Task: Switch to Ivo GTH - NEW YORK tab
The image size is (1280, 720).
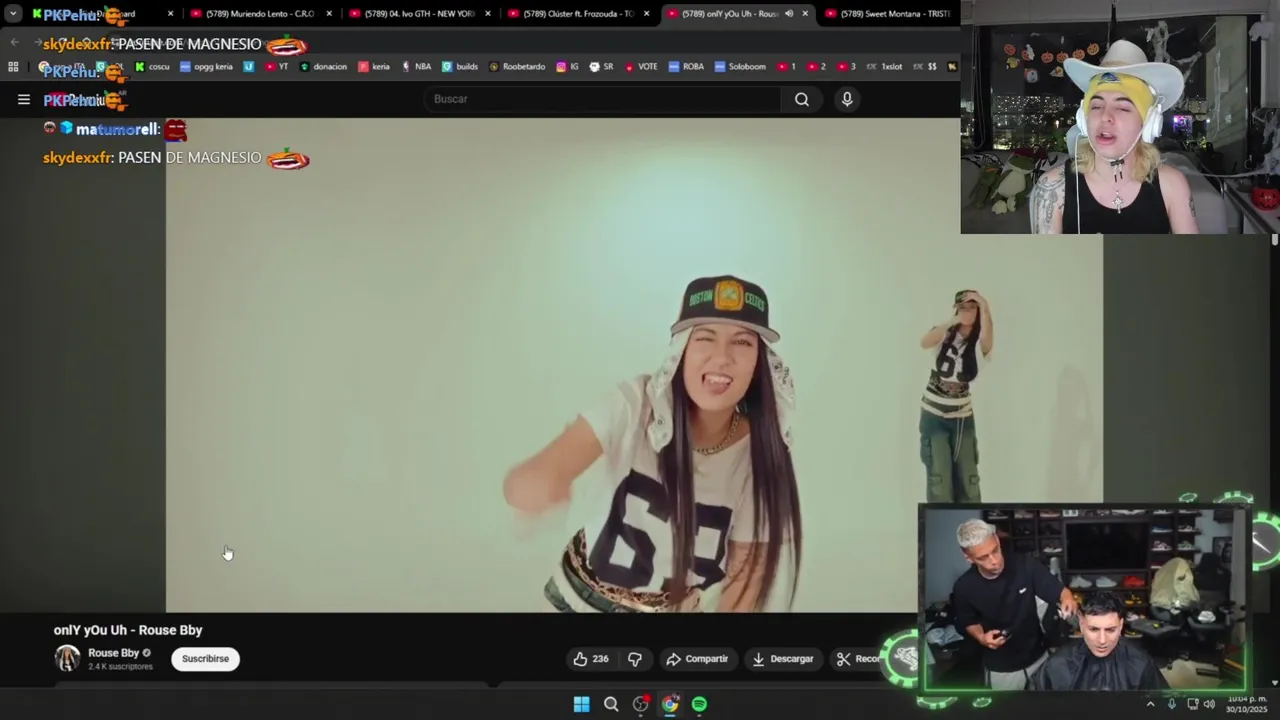Action: click(x=420, y=14)
